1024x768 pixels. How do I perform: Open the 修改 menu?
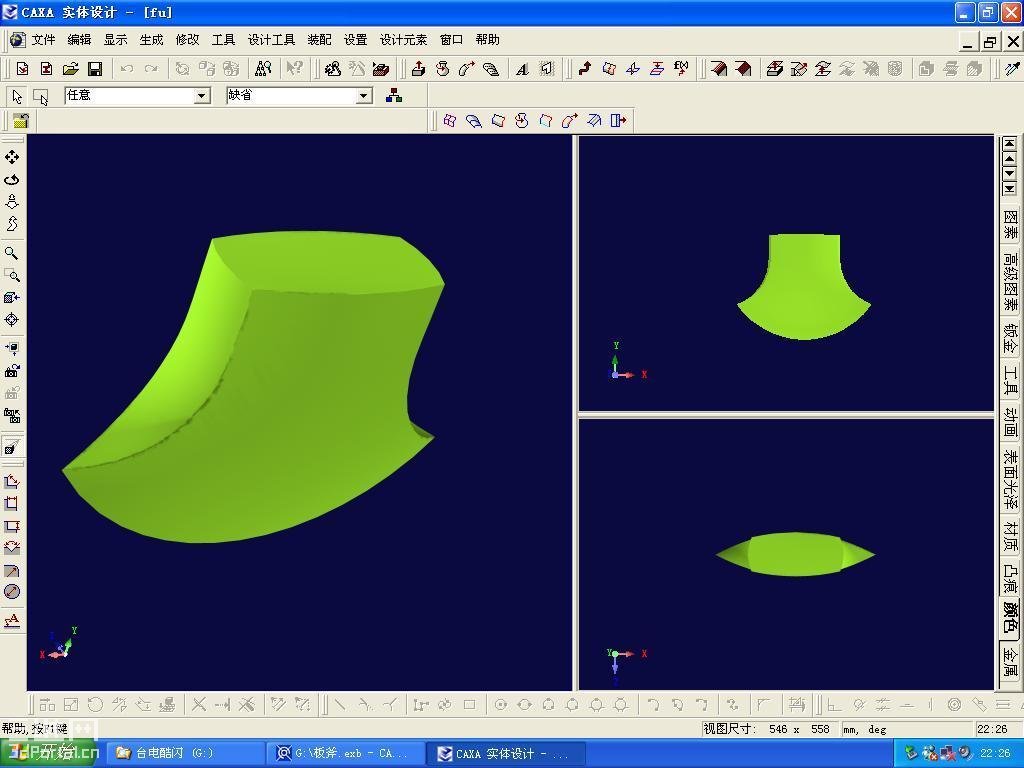pyautogui.click(x=187, y=40)
